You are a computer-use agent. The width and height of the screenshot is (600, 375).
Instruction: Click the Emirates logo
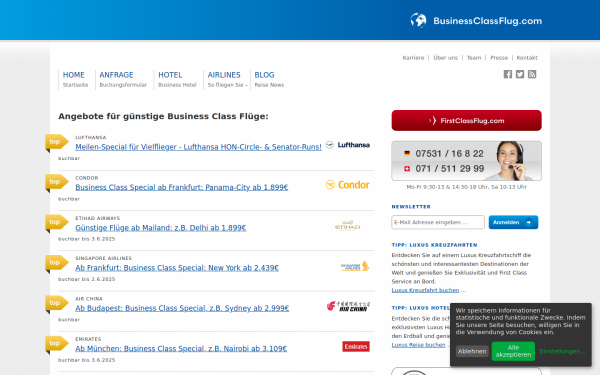(x=356, y=347)
